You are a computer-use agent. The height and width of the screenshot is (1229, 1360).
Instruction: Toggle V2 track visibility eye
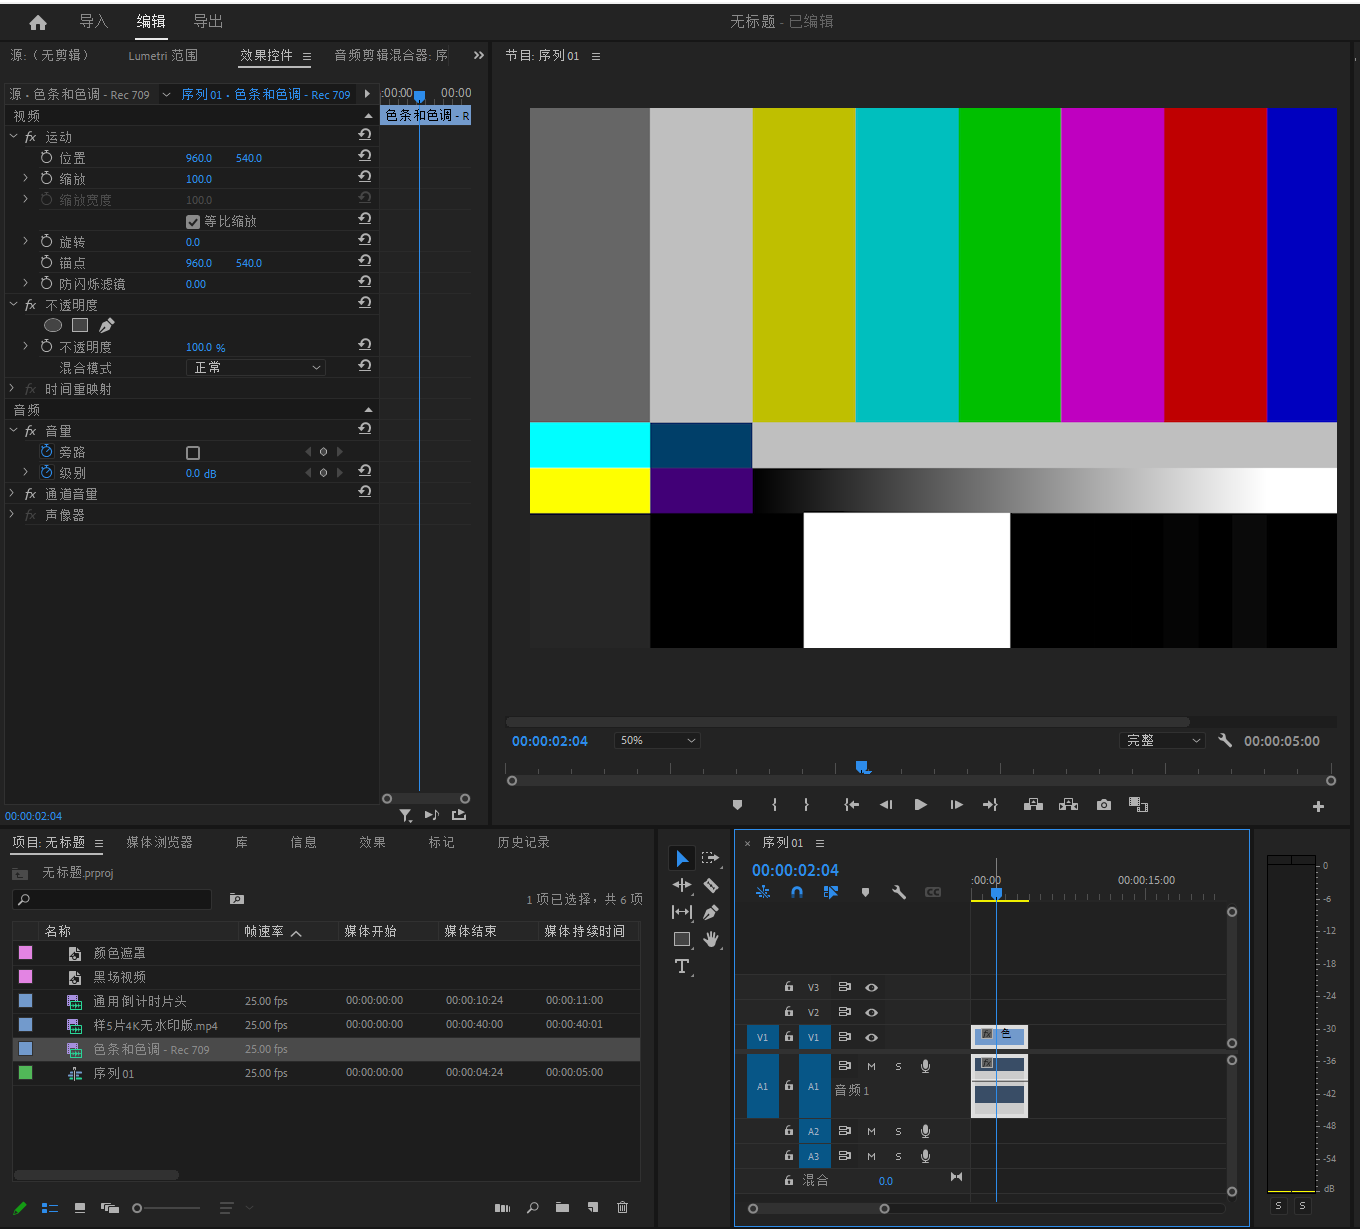tap(871, 1012)
